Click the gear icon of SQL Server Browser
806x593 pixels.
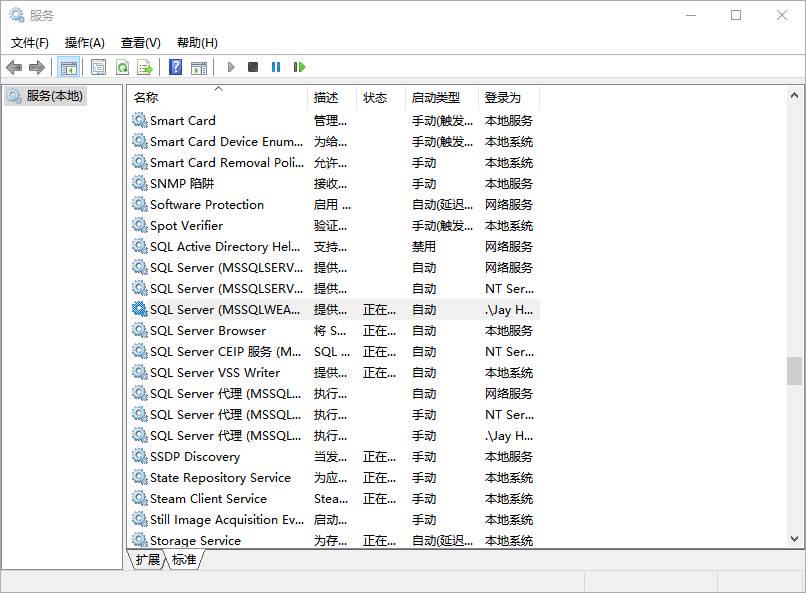[139, 330]
